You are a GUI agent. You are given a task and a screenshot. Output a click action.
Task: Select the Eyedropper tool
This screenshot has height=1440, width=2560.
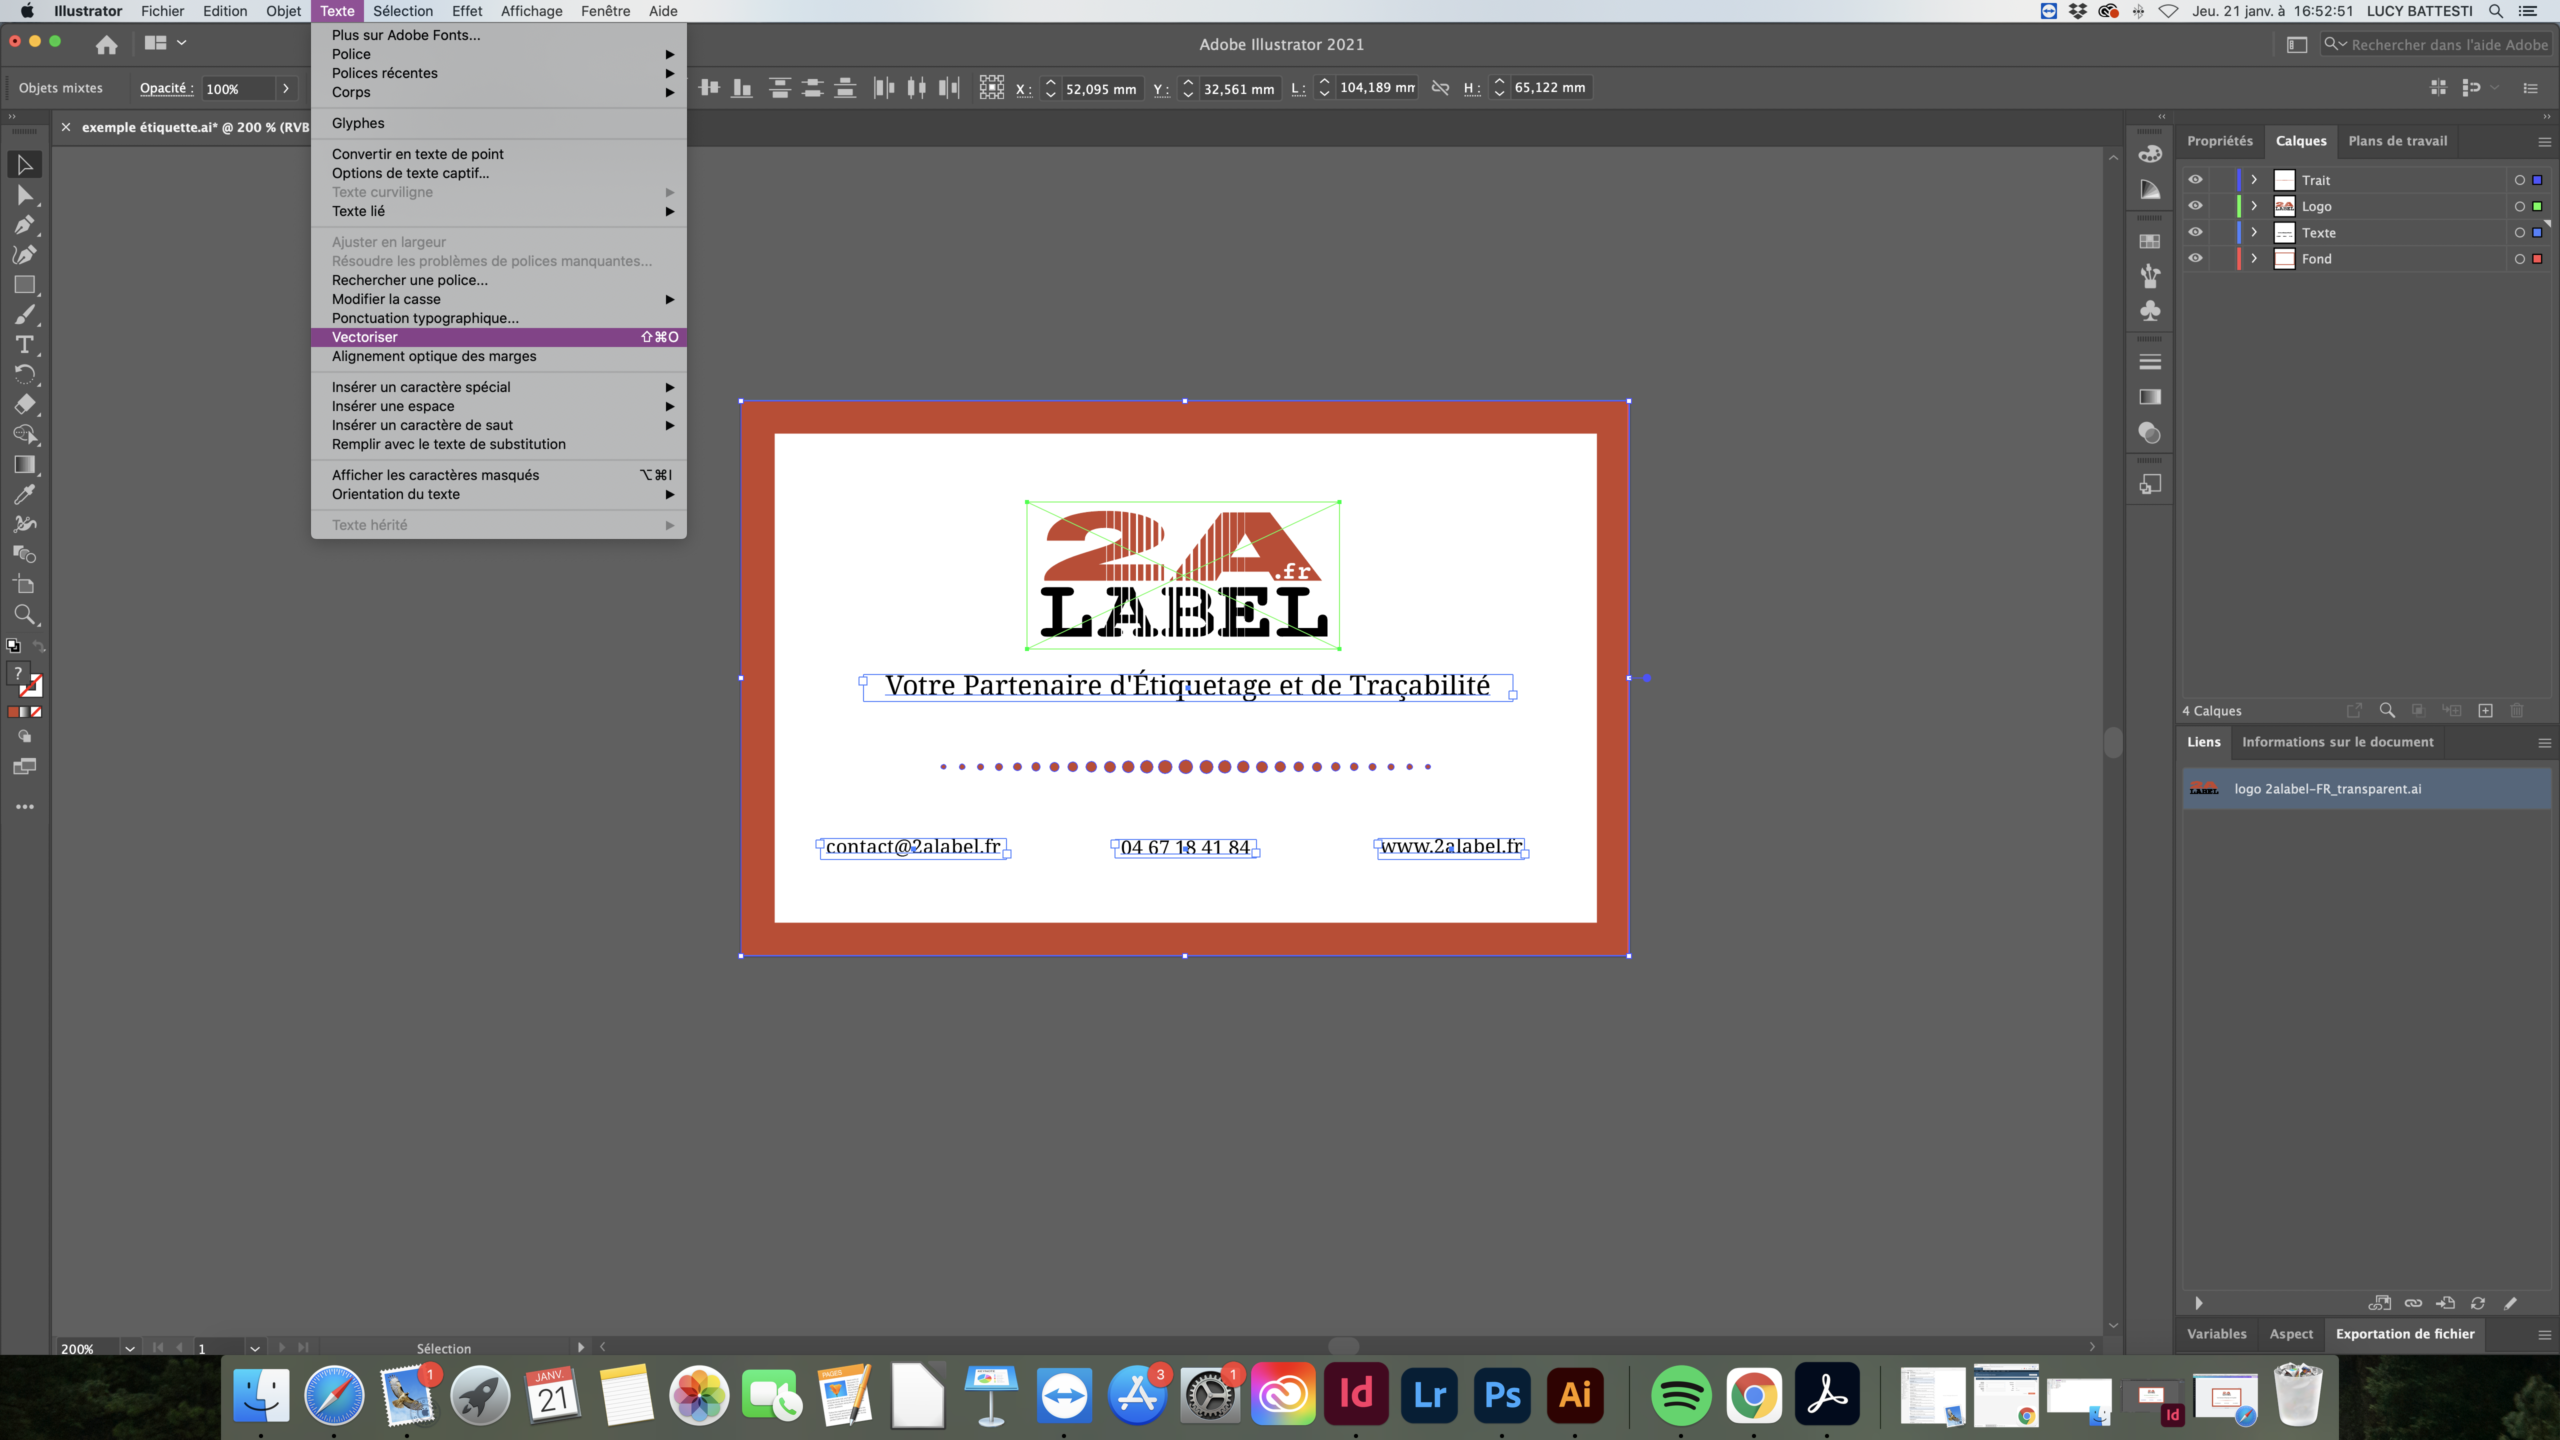[x=25, y=495]
